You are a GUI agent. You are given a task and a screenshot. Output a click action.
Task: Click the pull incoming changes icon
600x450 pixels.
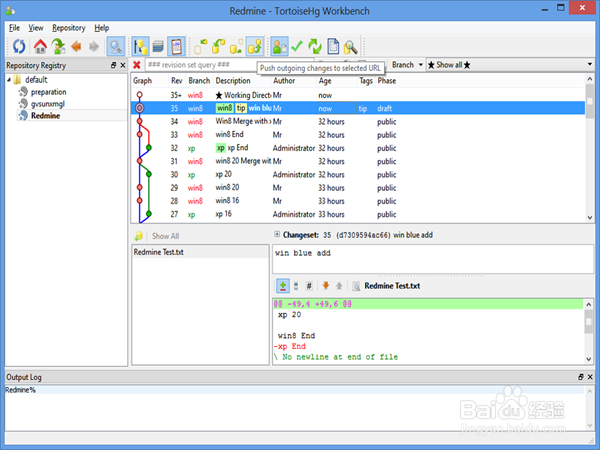pyautogui.click(x=218, y=47)
